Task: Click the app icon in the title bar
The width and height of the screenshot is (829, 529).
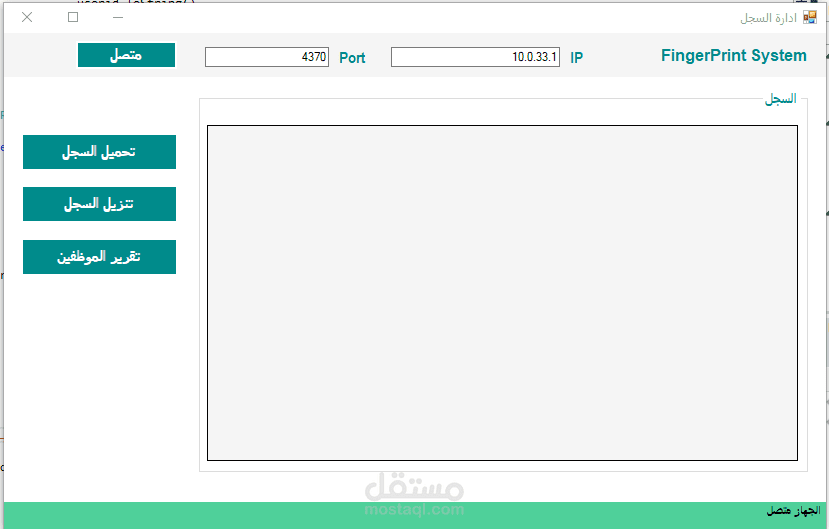Action: 809,17
